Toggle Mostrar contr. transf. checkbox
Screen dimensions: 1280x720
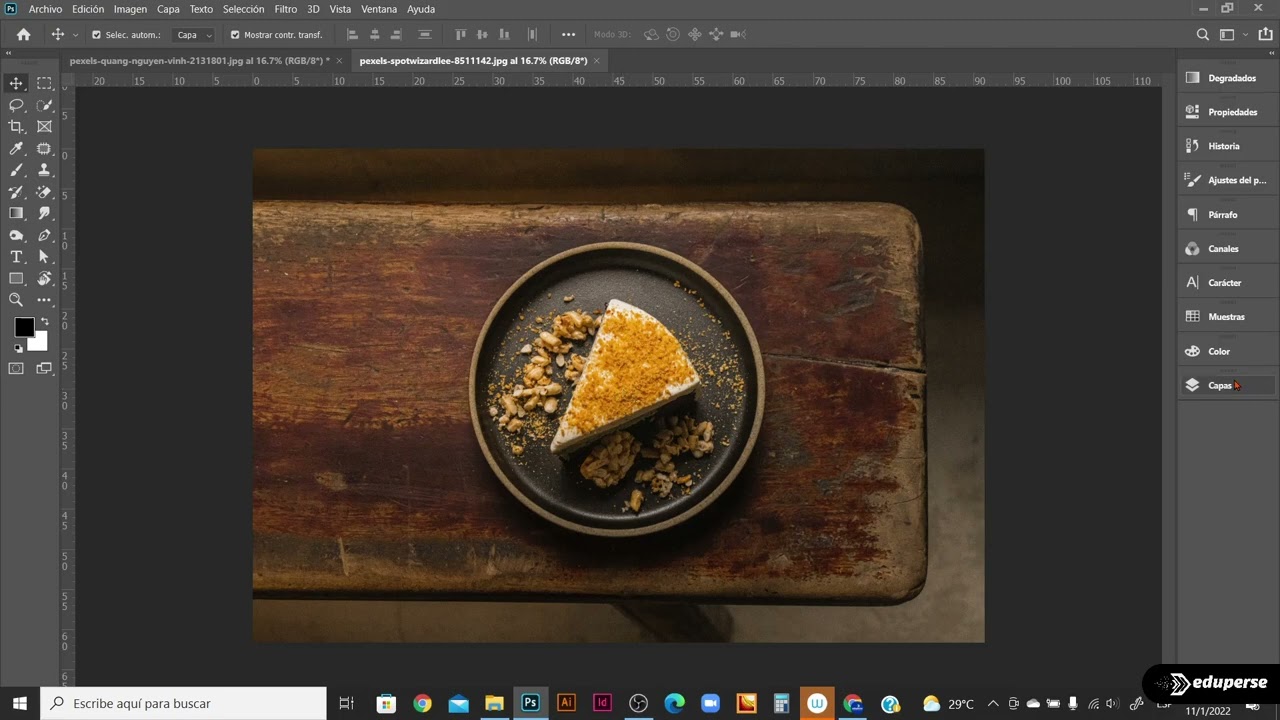[235, 35]
